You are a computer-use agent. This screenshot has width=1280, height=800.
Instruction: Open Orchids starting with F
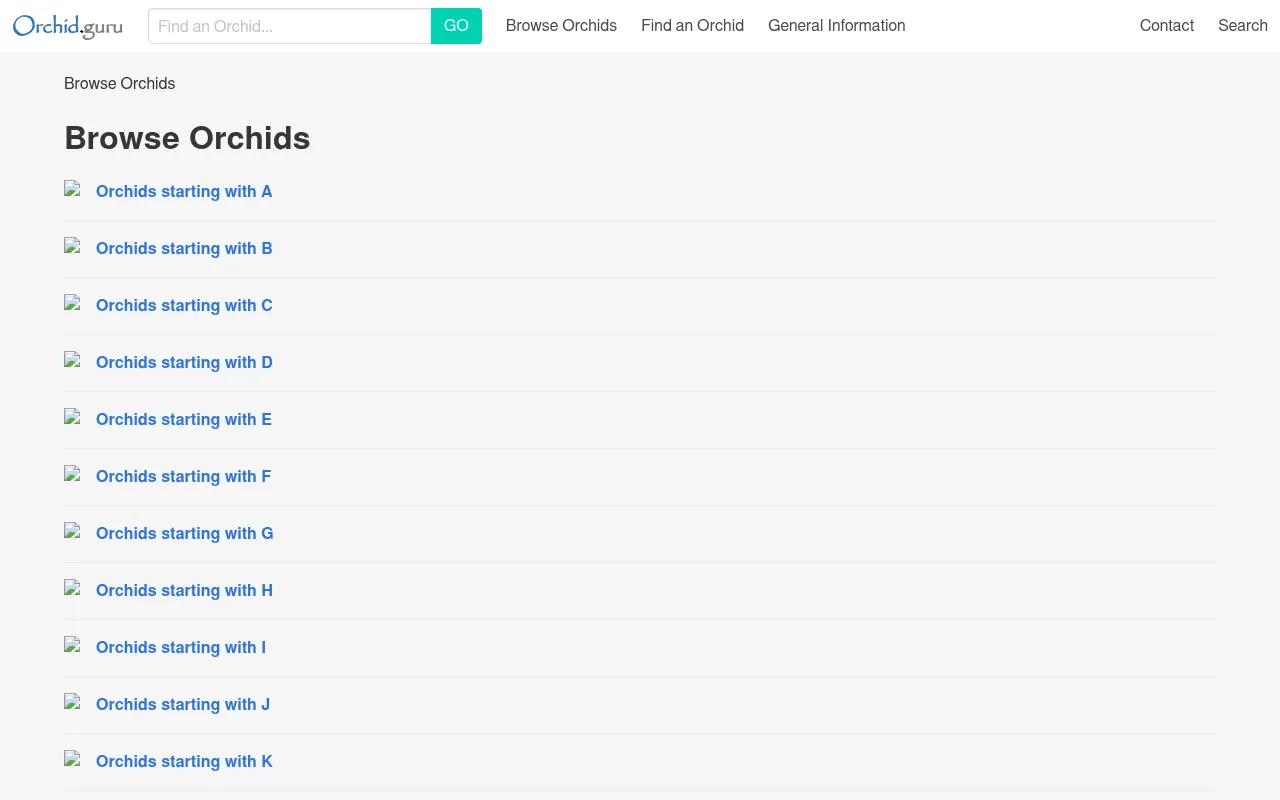pyautogui.click(x=183, y=476)
